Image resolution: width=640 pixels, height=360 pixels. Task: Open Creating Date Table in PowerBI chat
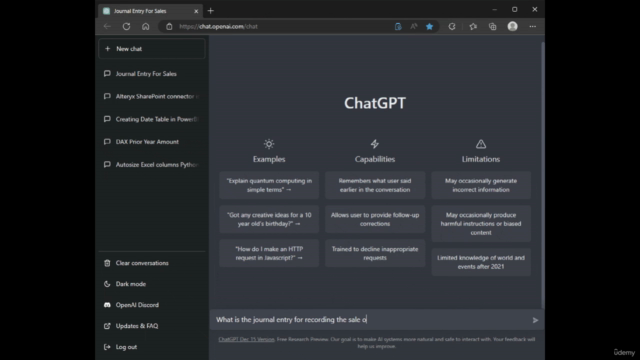[152, 119]
